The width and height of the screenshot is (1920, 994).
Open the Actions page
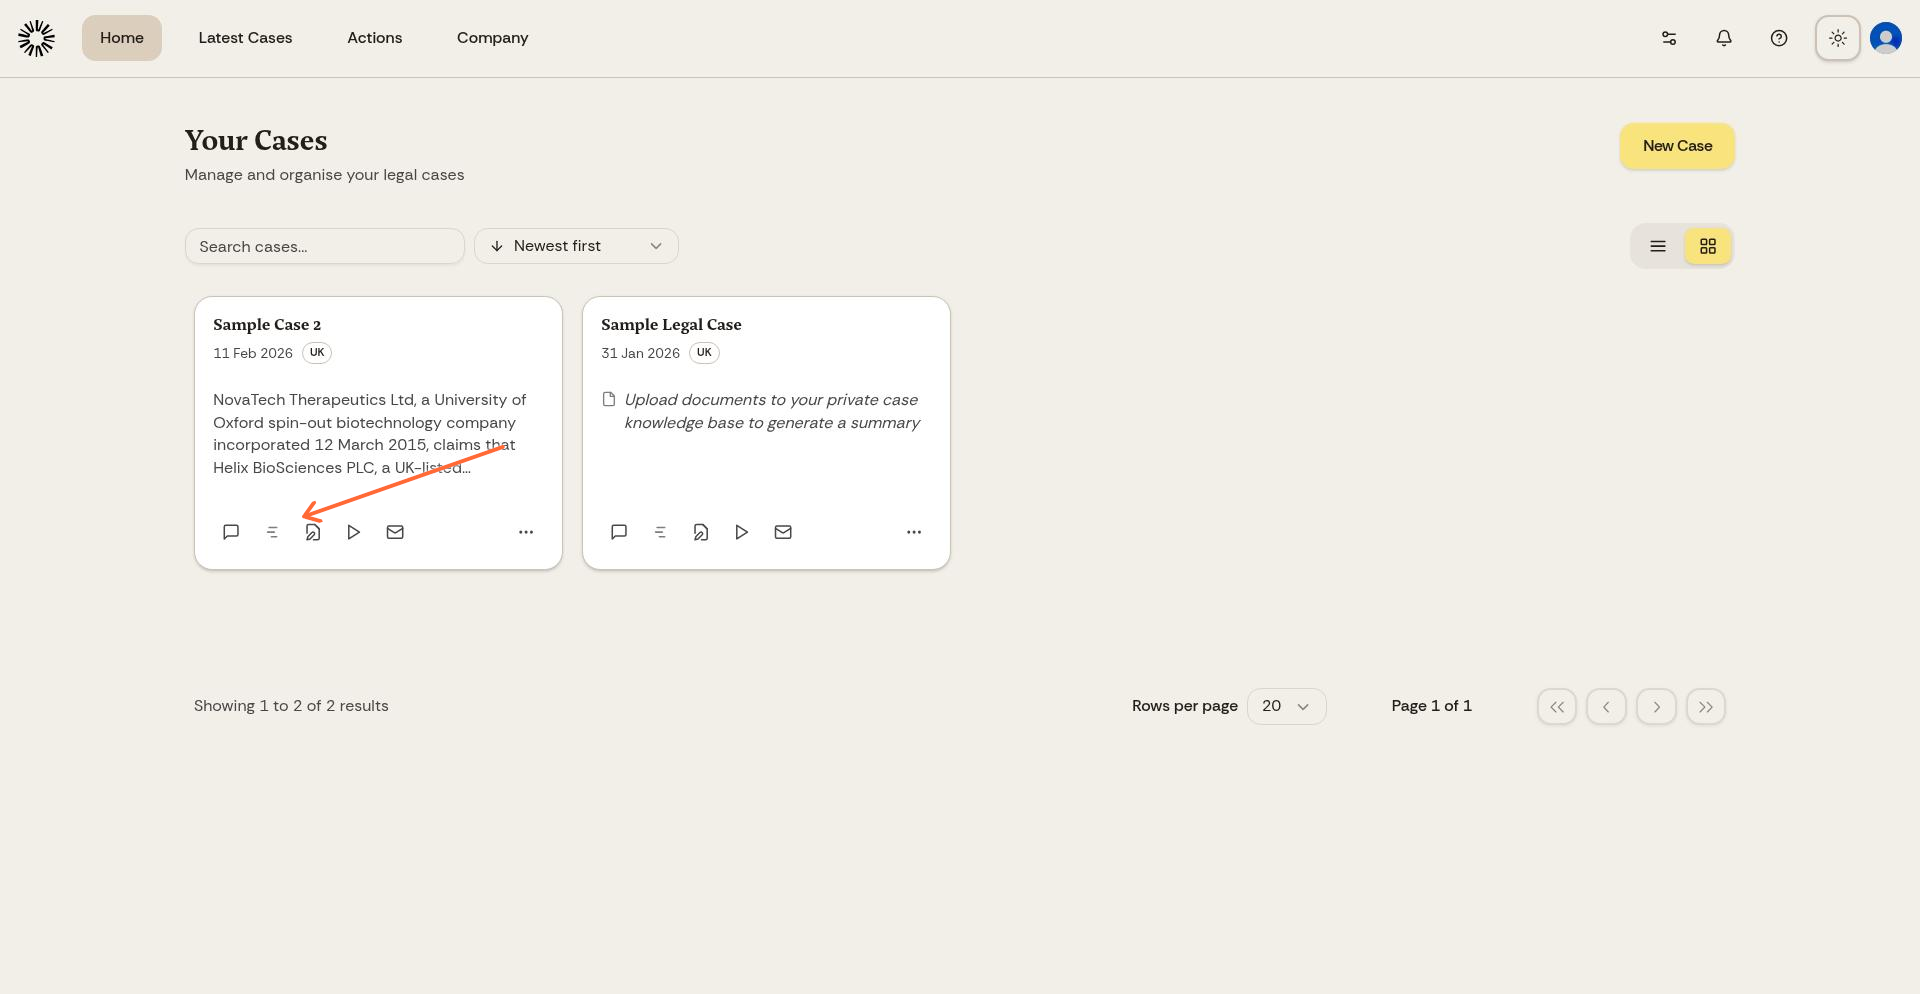pyautogui.click(x=375, y=38)
